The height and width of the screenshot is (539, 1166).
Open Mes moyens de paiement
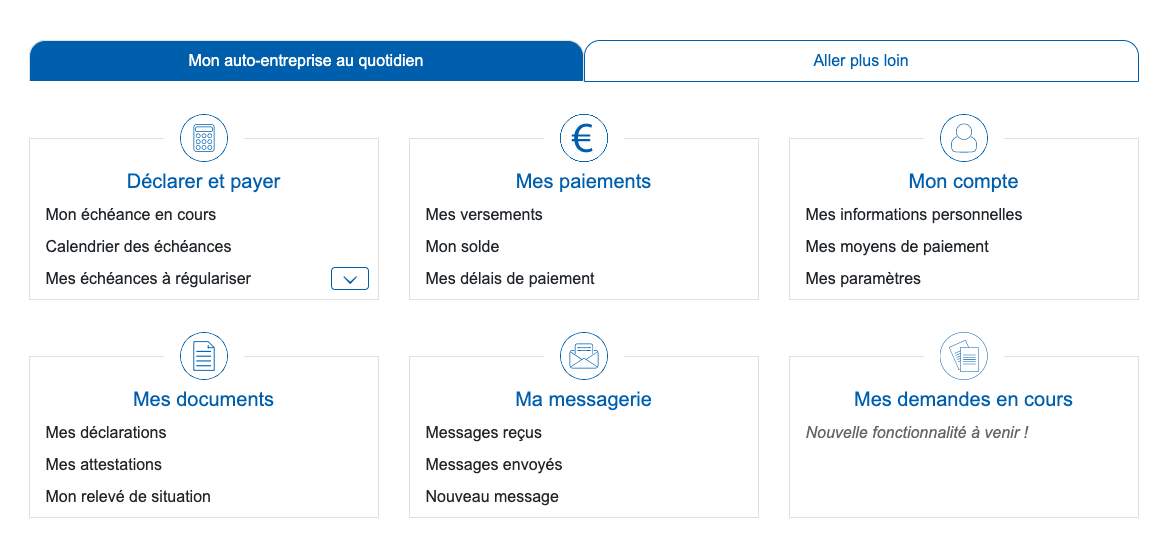click(x=897, y=247)
